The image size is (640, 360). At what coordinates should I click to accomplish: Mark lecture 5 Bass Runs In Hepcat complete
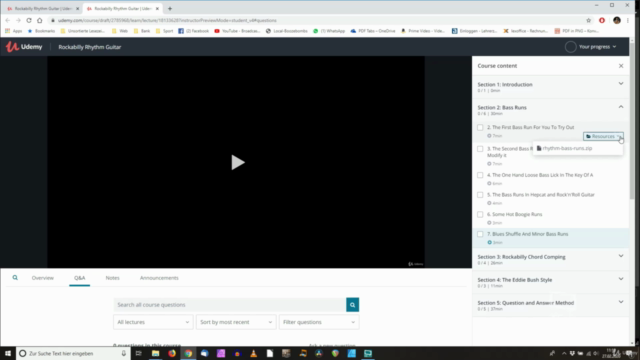point(480,195)
